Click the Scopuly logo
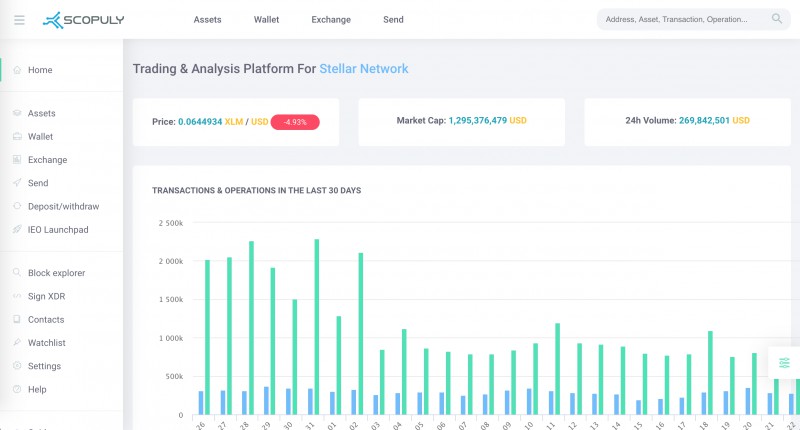Viewport: 800px width, 430px height. pos(83,20)
